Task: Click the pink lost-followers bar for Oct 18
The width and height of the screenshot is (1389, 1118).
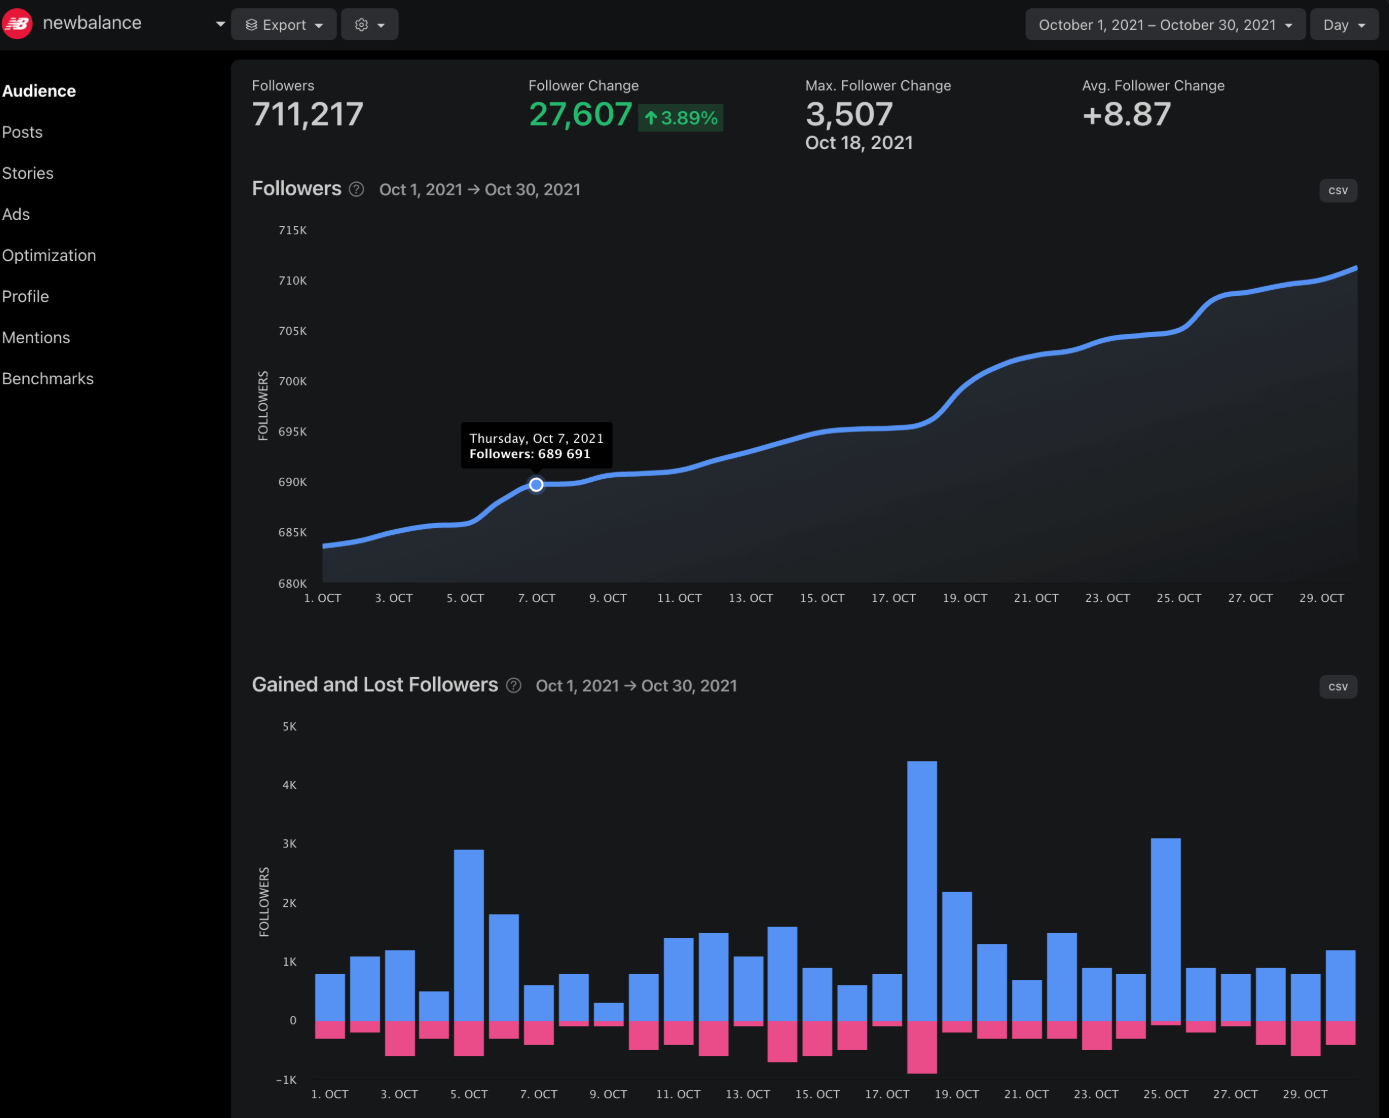Action: click(922, 1047)
